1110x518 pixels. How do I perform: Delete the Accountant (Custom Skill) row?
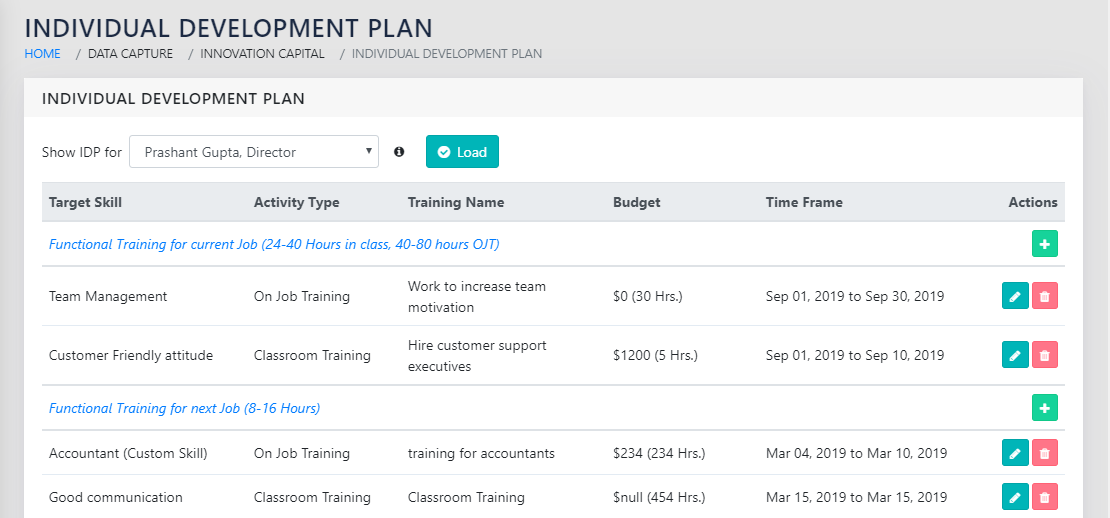coord(1045,453)
